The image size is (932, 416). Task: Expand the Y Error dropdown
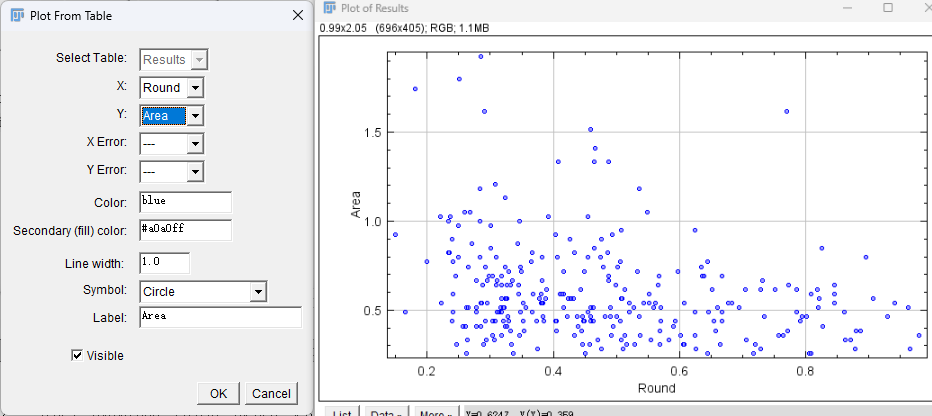coord(172,172)
